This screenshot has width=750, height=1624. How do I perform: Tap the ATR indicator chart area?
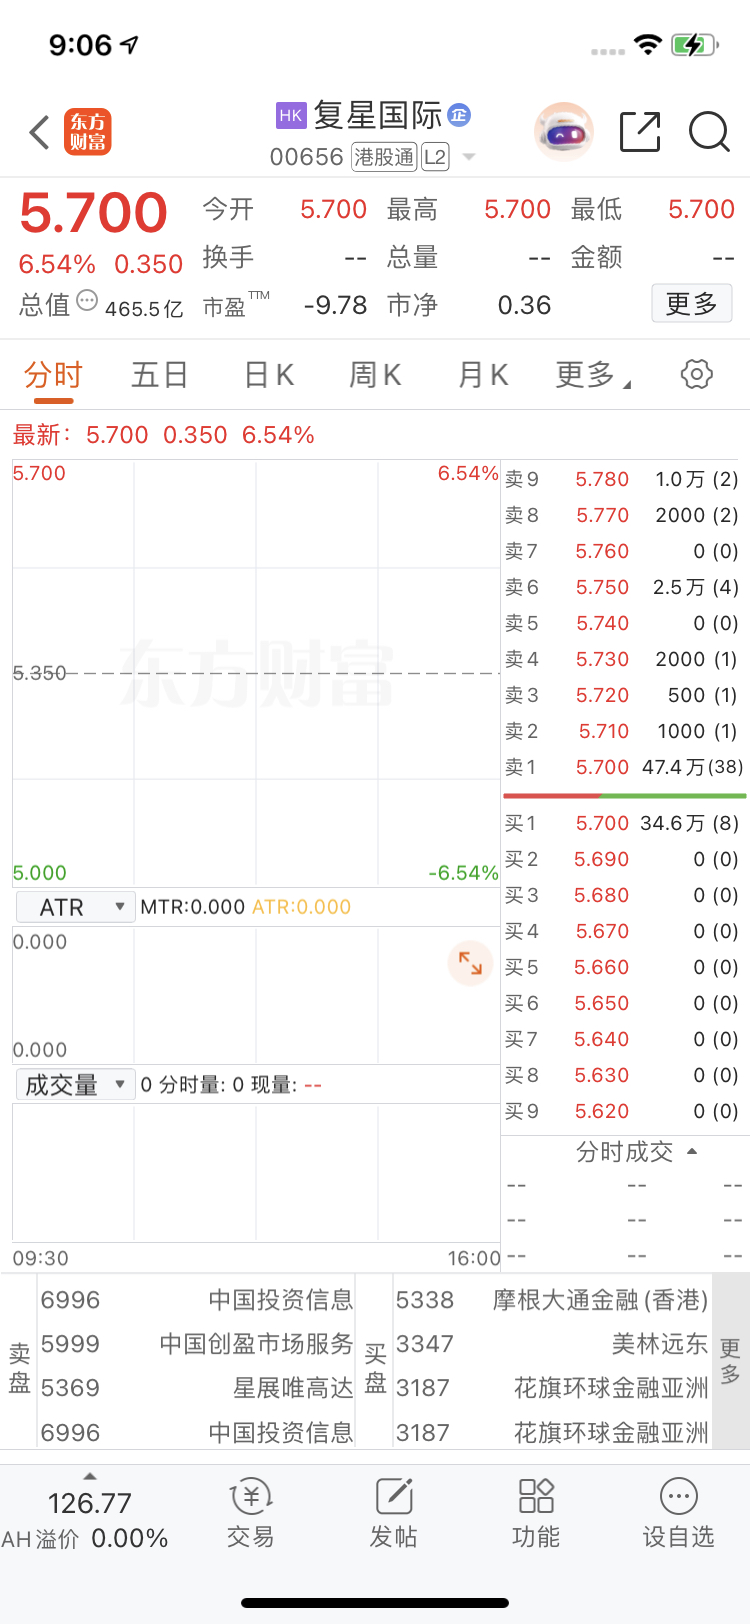[x=256, y=995]
